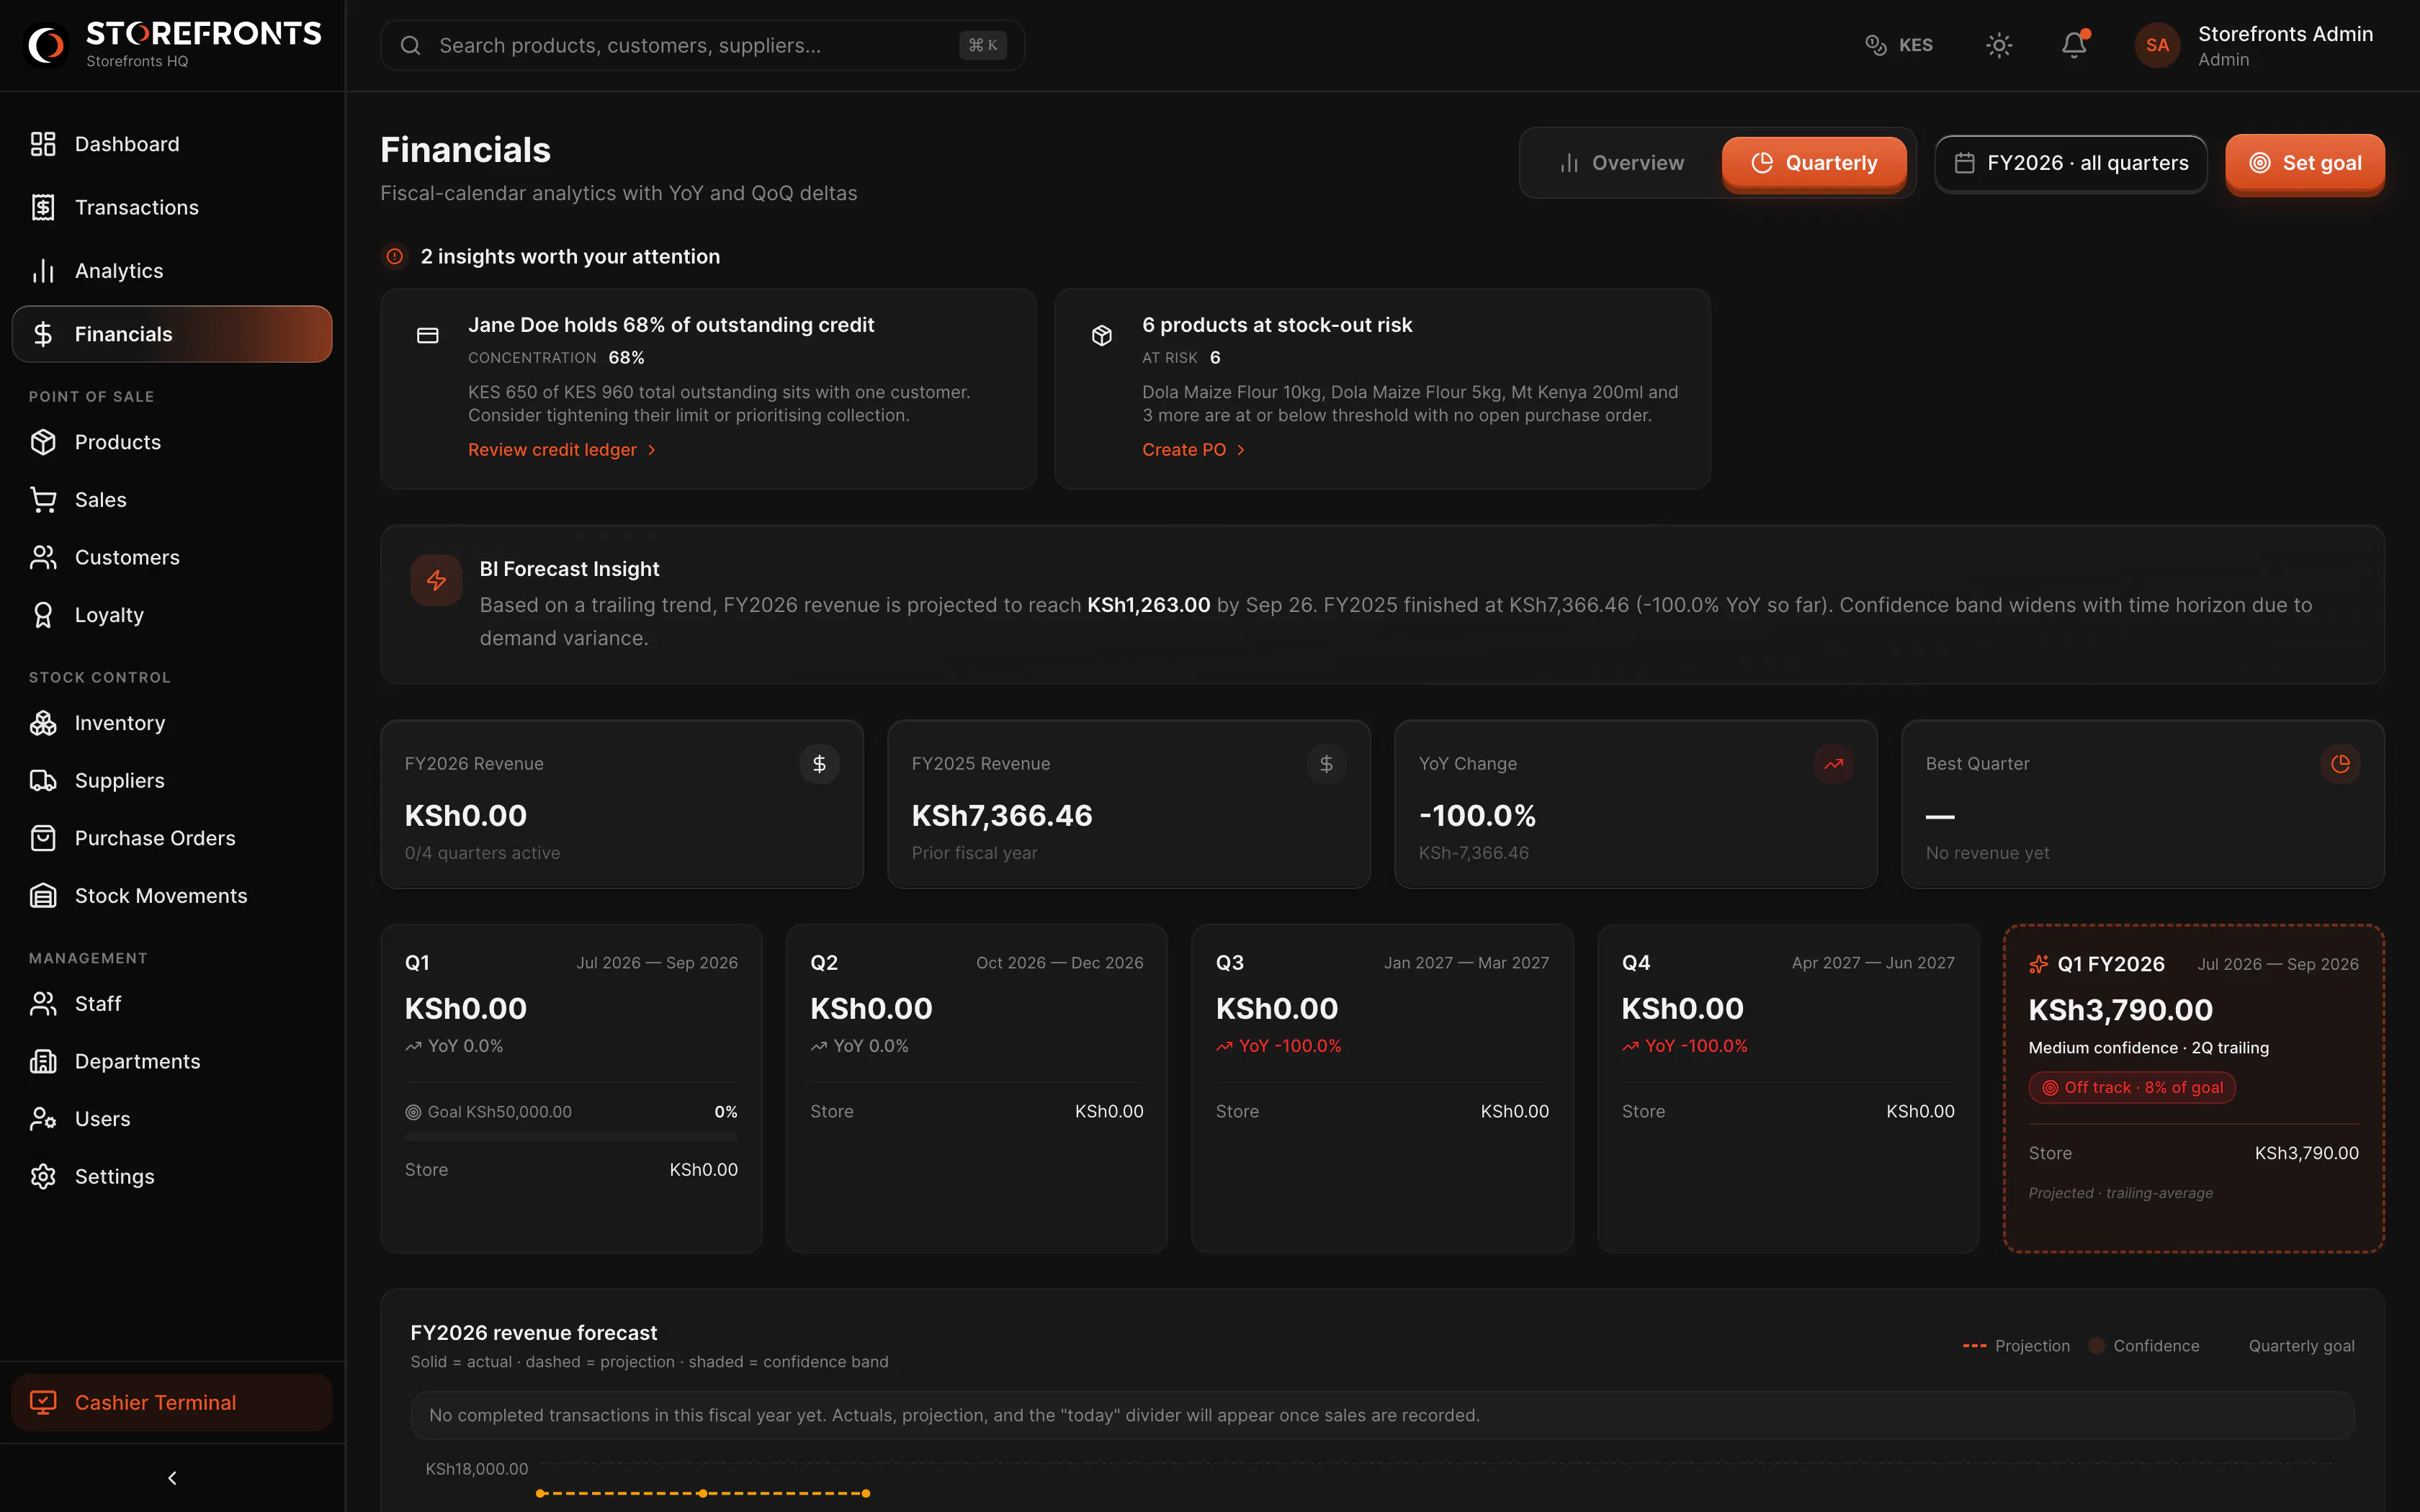Select the Financials sidebar item
This screenshot has height=1512, width=2420.
(x=172, y=334)
